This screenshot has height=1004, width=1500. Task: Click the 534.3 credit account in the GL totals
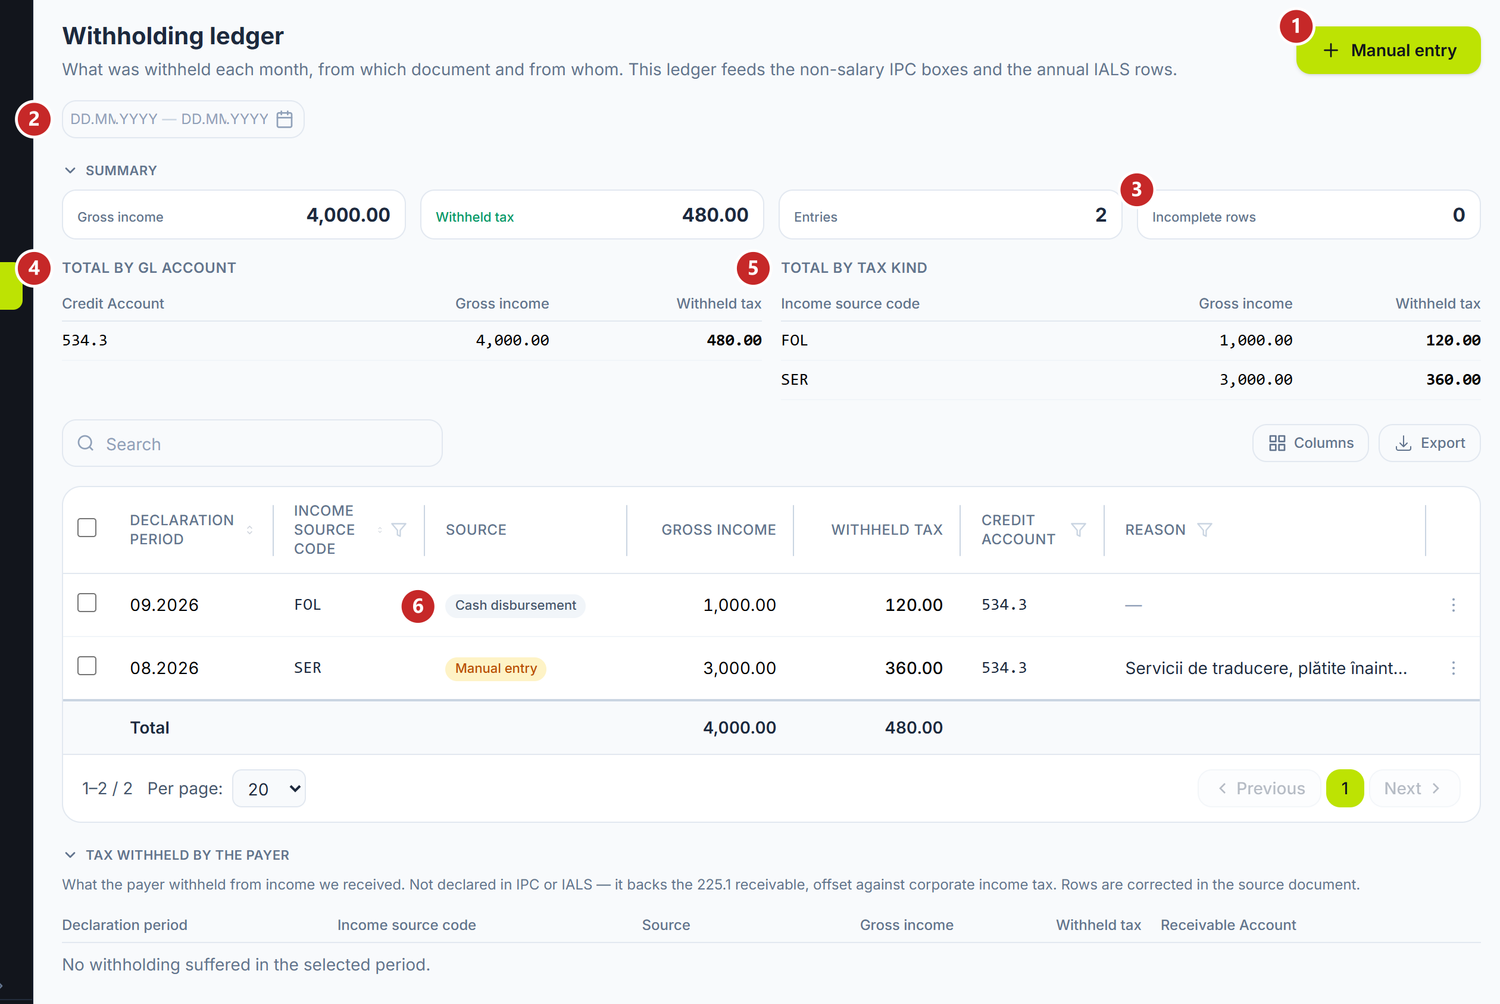click(x=85, y=340)
